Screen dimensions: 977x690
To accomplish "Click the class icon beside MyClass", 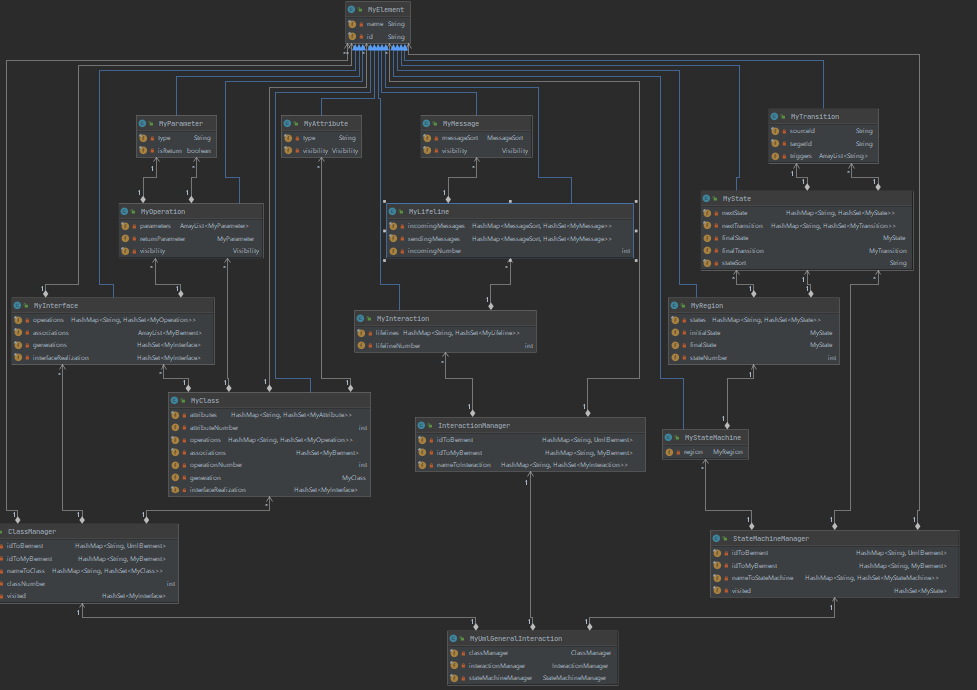I will tap(174, 400).
